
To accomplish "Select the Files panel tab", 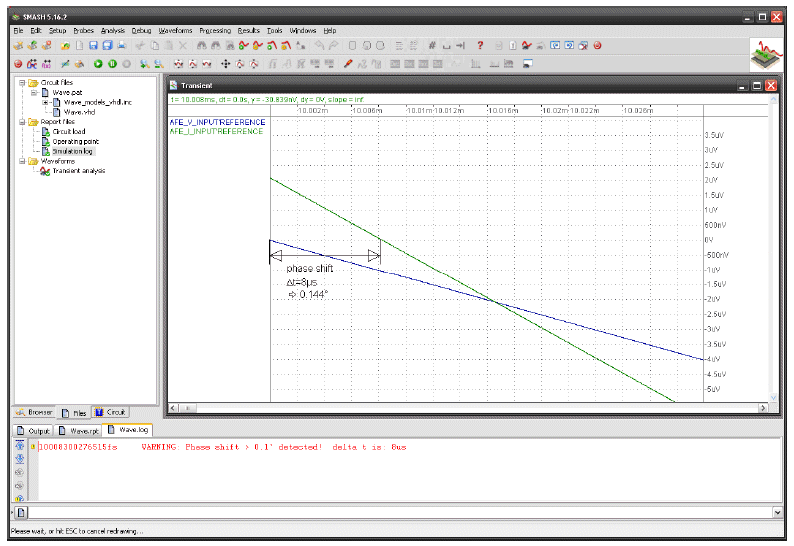I will [x=73, y=413].
